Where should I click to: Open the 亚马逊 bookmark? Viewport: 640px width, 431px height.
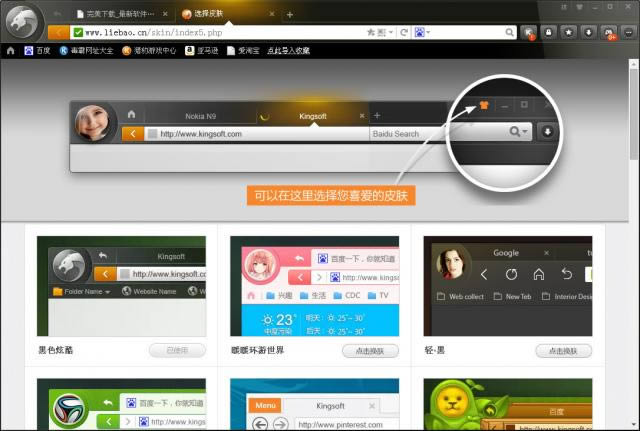pyautogui.click(x=202, y=51)
